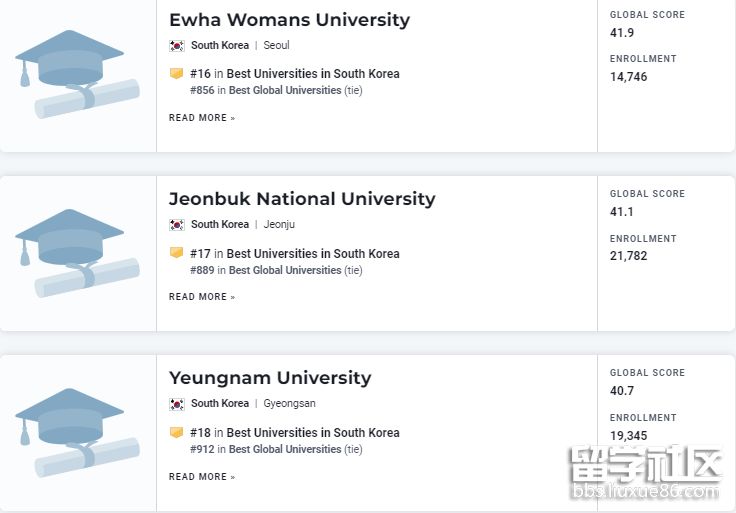Click Read More under Ewha Womans University

pos(202,118)
